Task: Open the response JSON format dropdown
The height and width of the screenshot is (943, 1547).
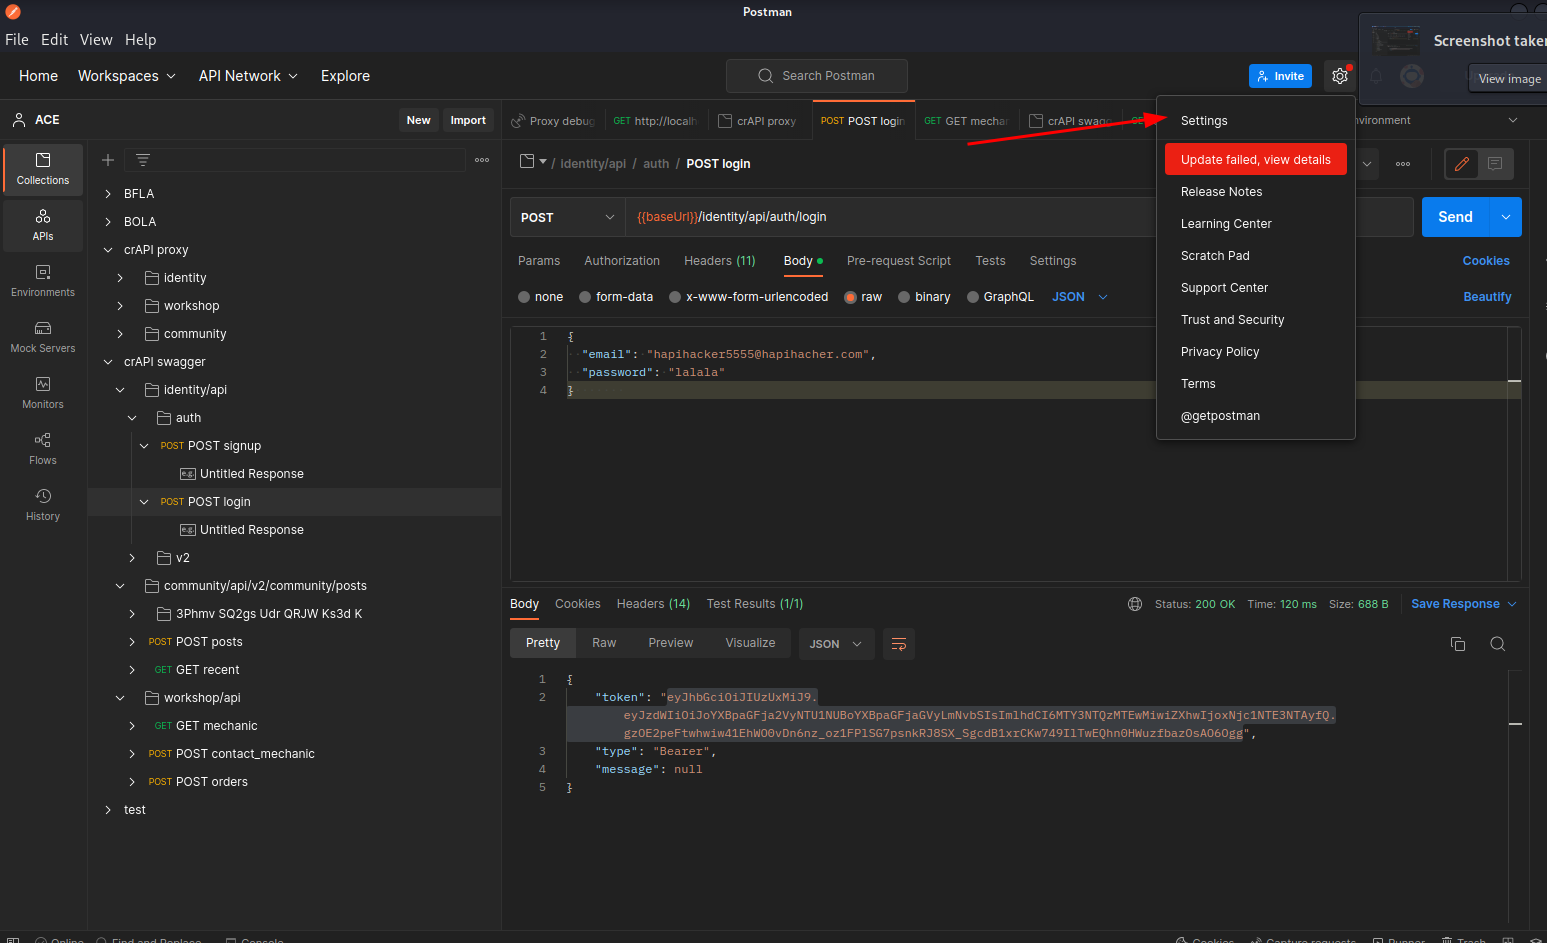Action: 836,644
